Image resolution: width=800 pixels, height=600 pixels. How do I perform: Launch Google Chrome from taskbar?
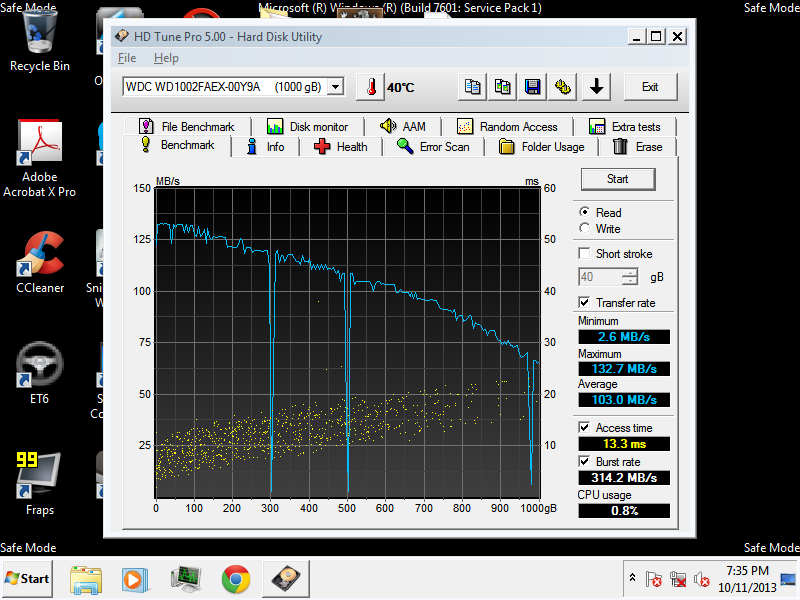coord(236,580)
